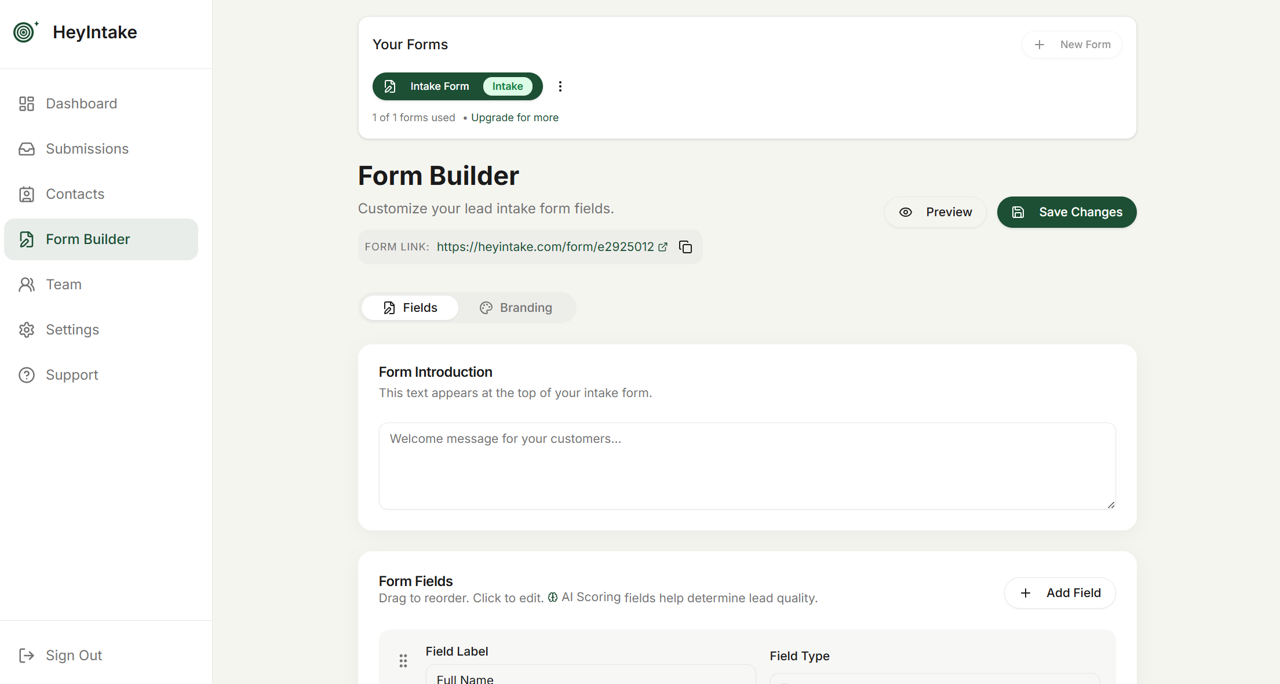The height and width of the screenshot is (684, 1280).
Task: Click inside the welcome message text area
Action: pyautogui.click(x=746, y=465)
